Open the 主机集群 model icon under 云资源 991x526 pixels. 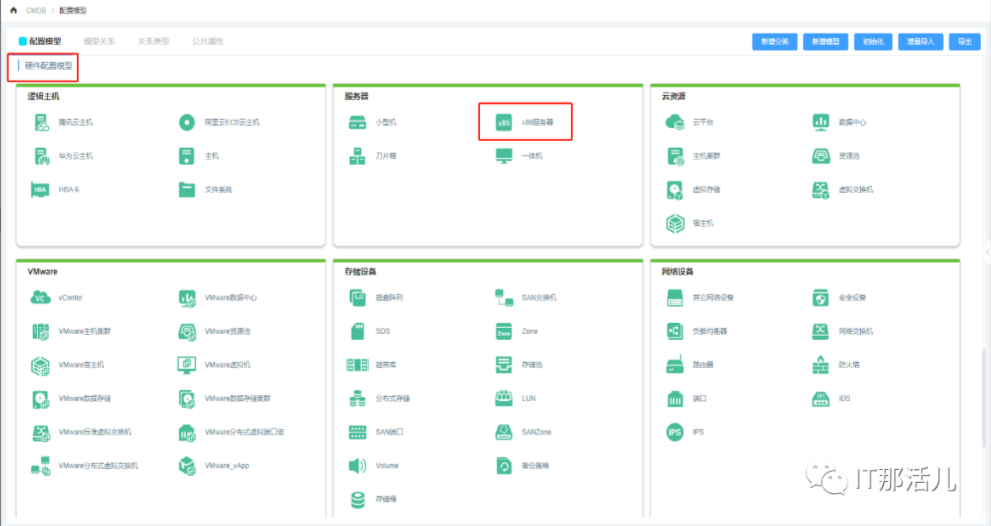676,156
